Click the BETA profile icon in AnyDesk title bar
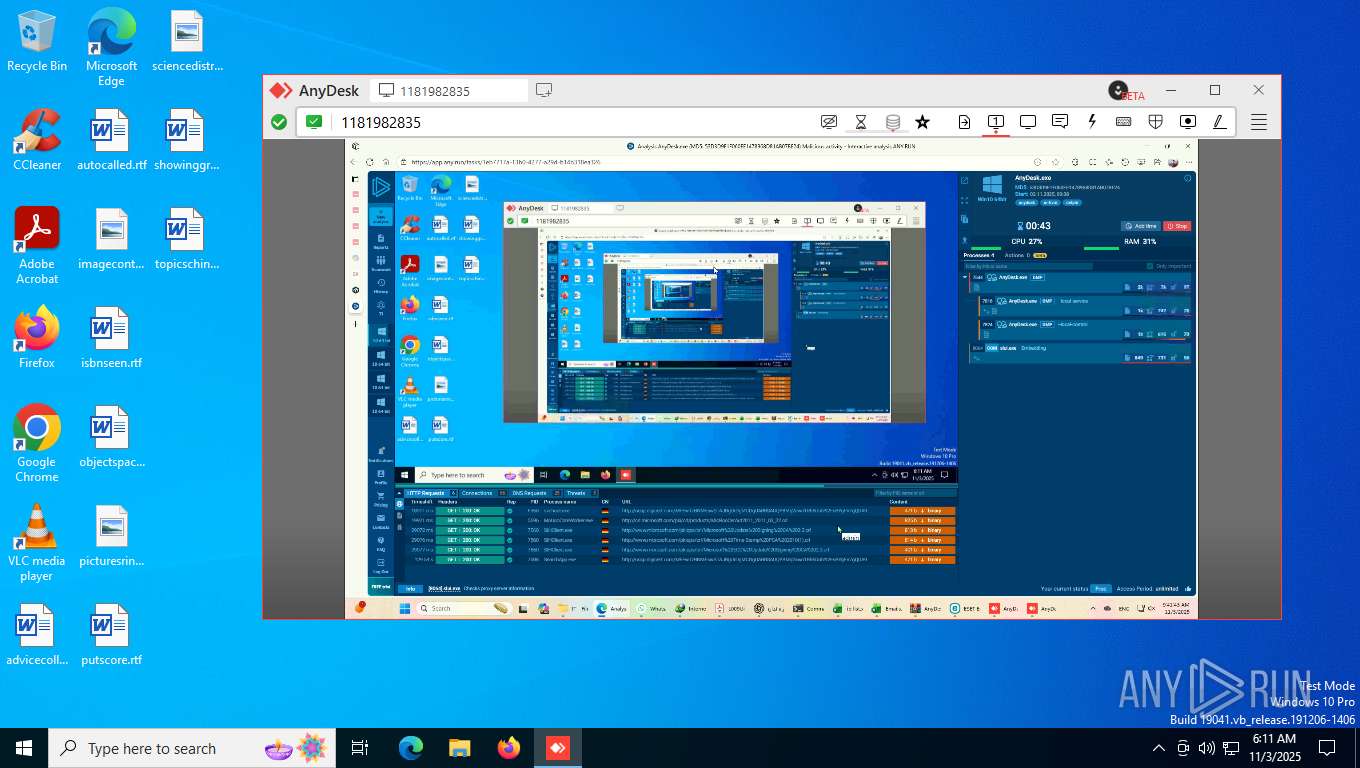 pyautogui.click(x=1119, y=90)
